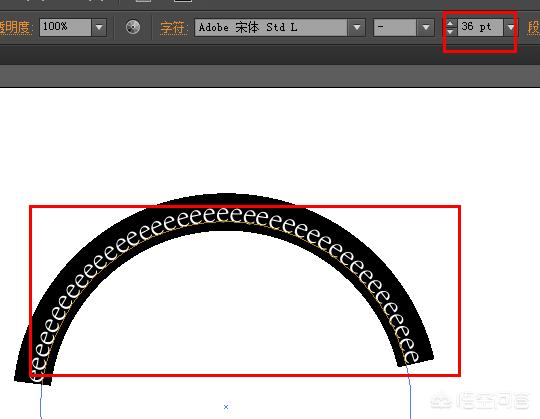The image size is (540, 419).
Task: Open the 字符 character panel link
Action: (x=174, y=28)
